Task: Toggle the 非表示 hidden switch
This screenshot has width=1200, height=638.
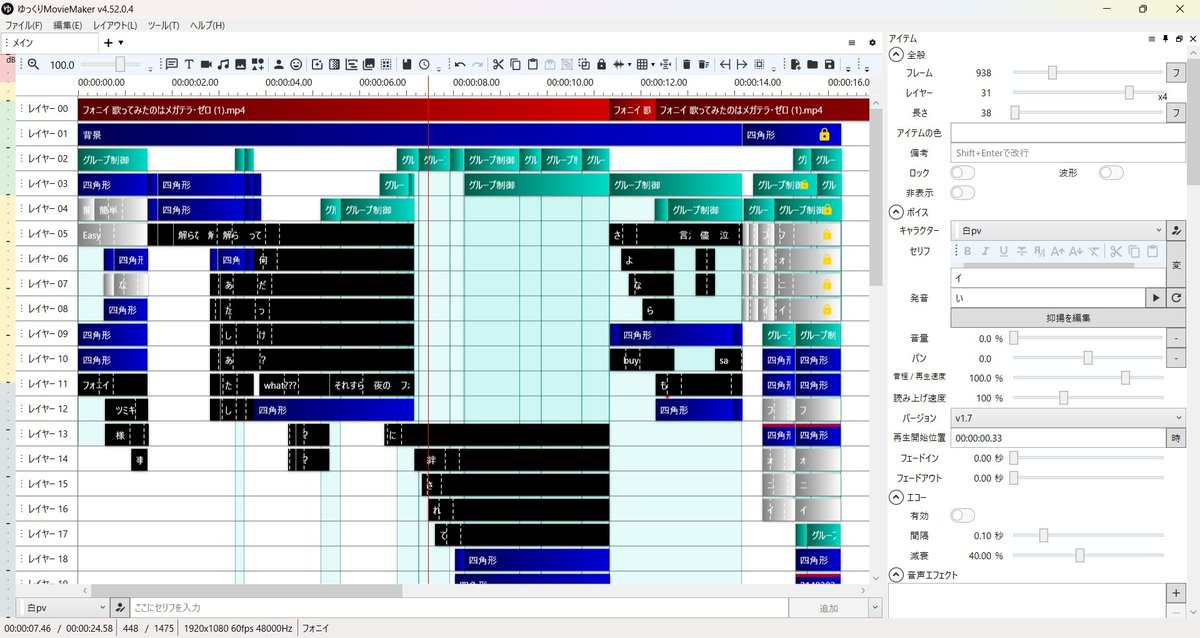Action: 962,192
